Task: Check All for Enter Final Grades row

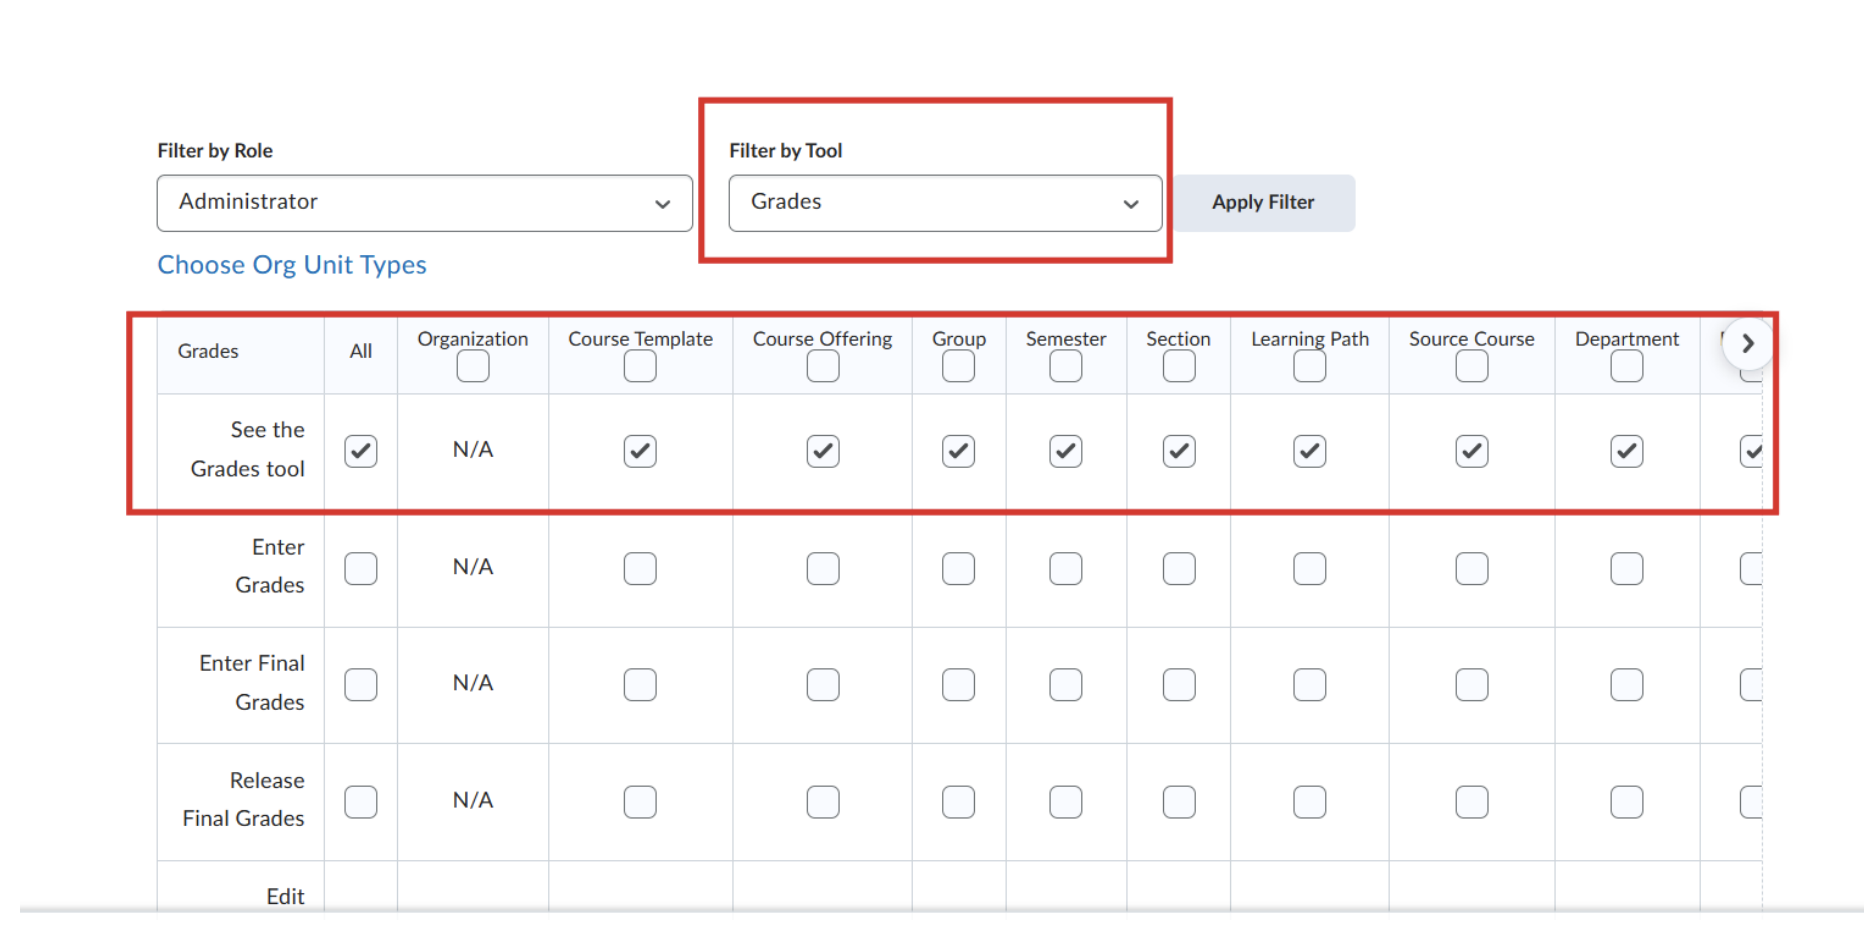Action: coord(361,685)
